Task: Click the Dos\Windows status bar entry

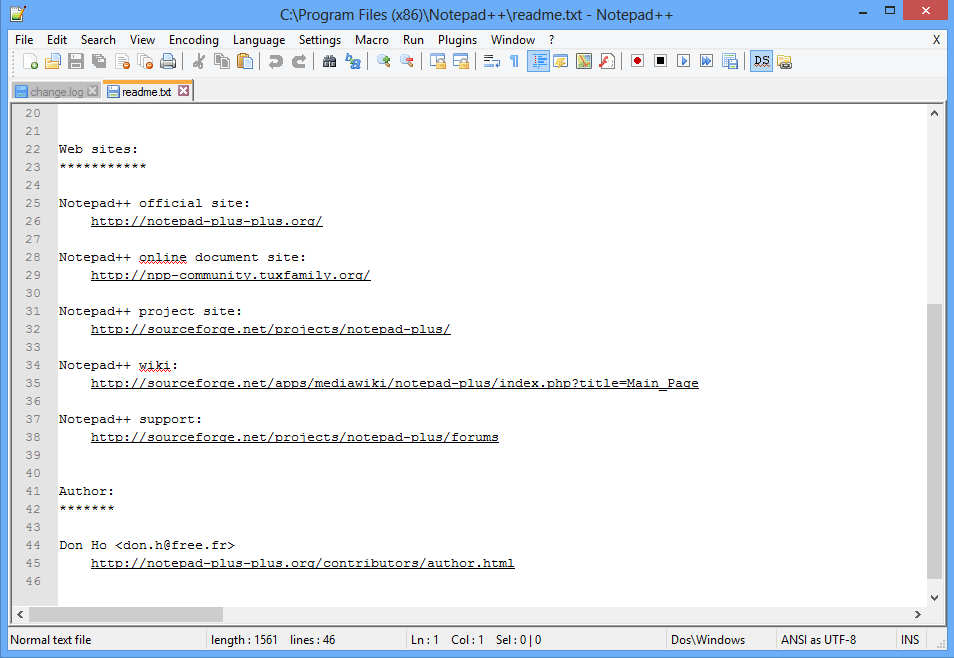Action: pyautogui.click(x=708, y=640)
